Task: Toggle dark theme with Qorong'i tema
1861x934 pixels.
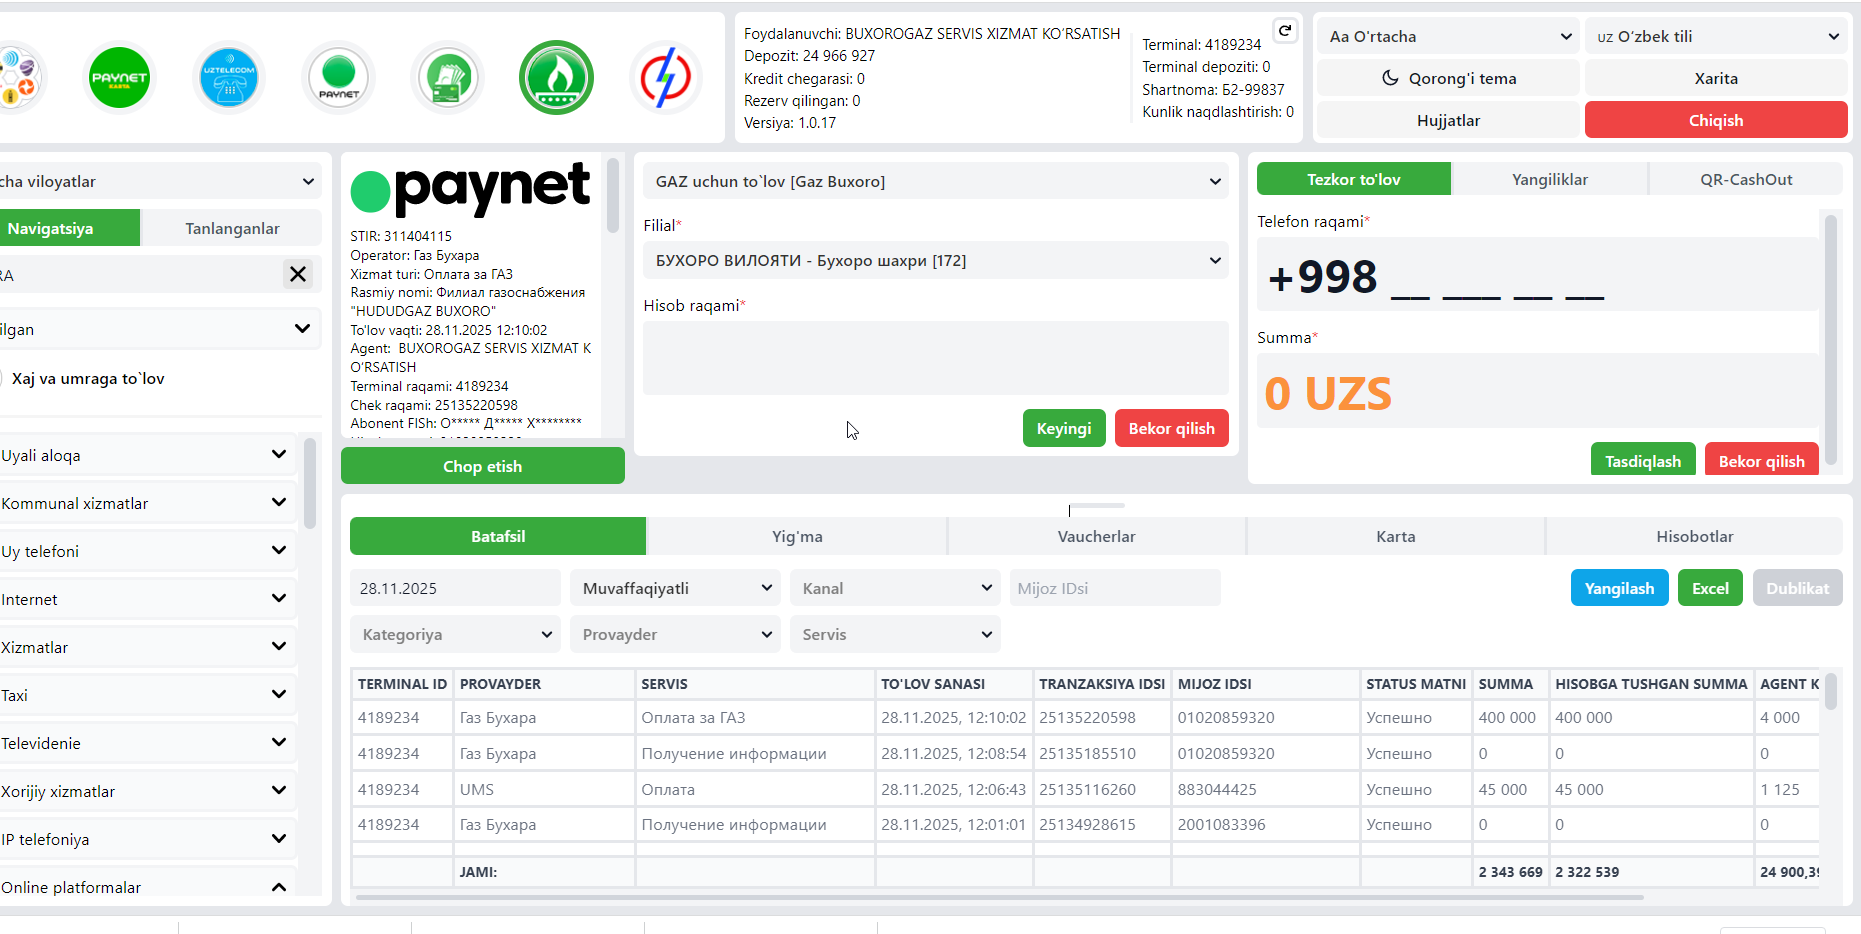Action: pos(1448,78)
